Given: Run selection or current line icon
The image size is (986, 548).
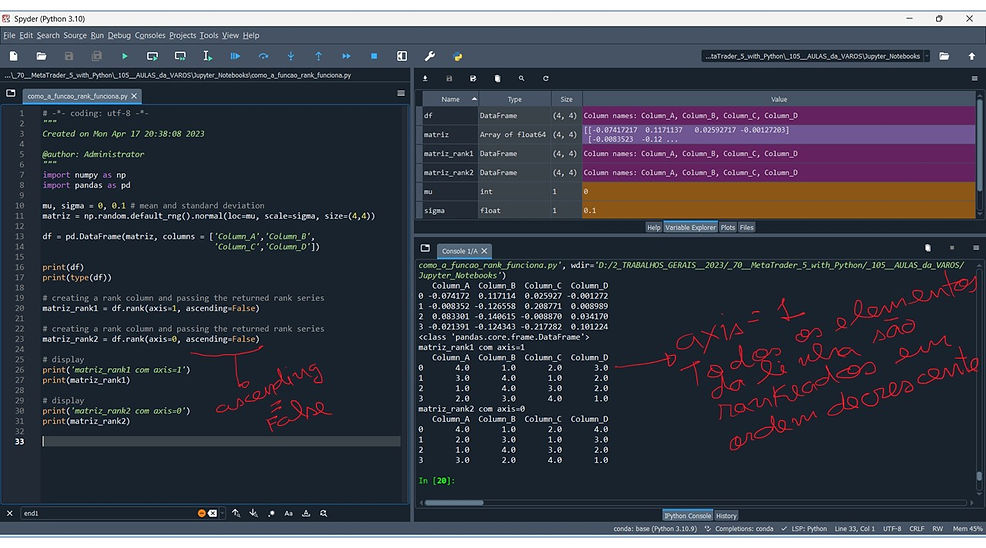Looking at the screenshot, I should tap(208, 56).
